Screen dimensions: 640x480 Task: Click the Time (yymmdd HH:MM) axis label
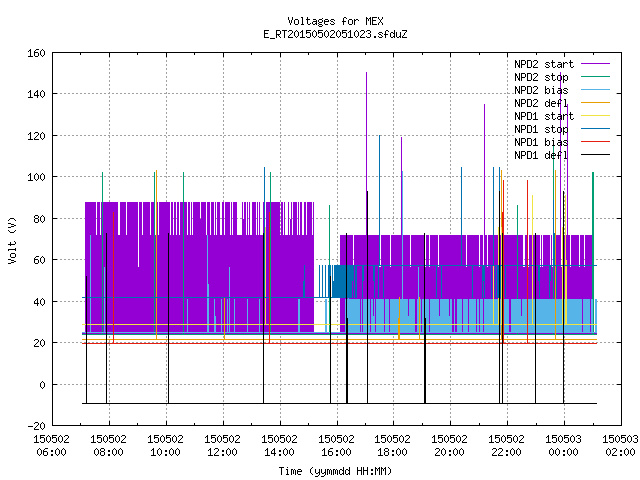[335, 471]
